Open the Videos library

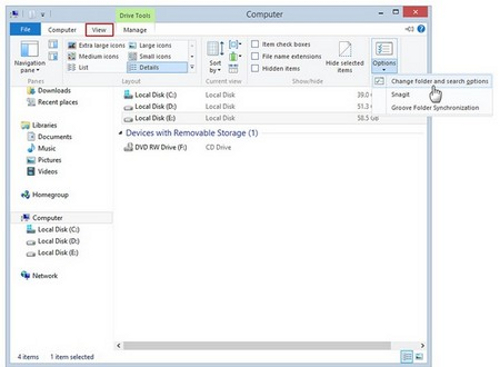coord(42,171)
